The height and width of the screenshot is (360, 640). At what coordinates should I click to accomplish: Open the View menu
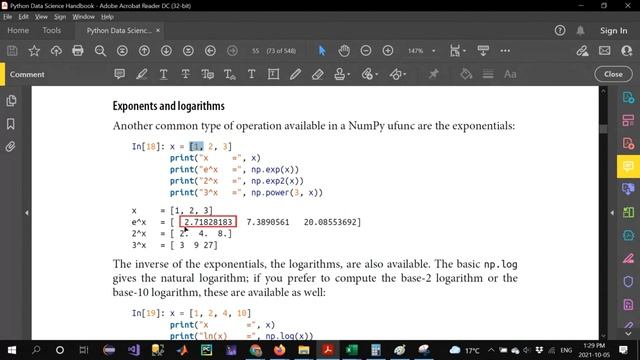click(x=41, y=17)
